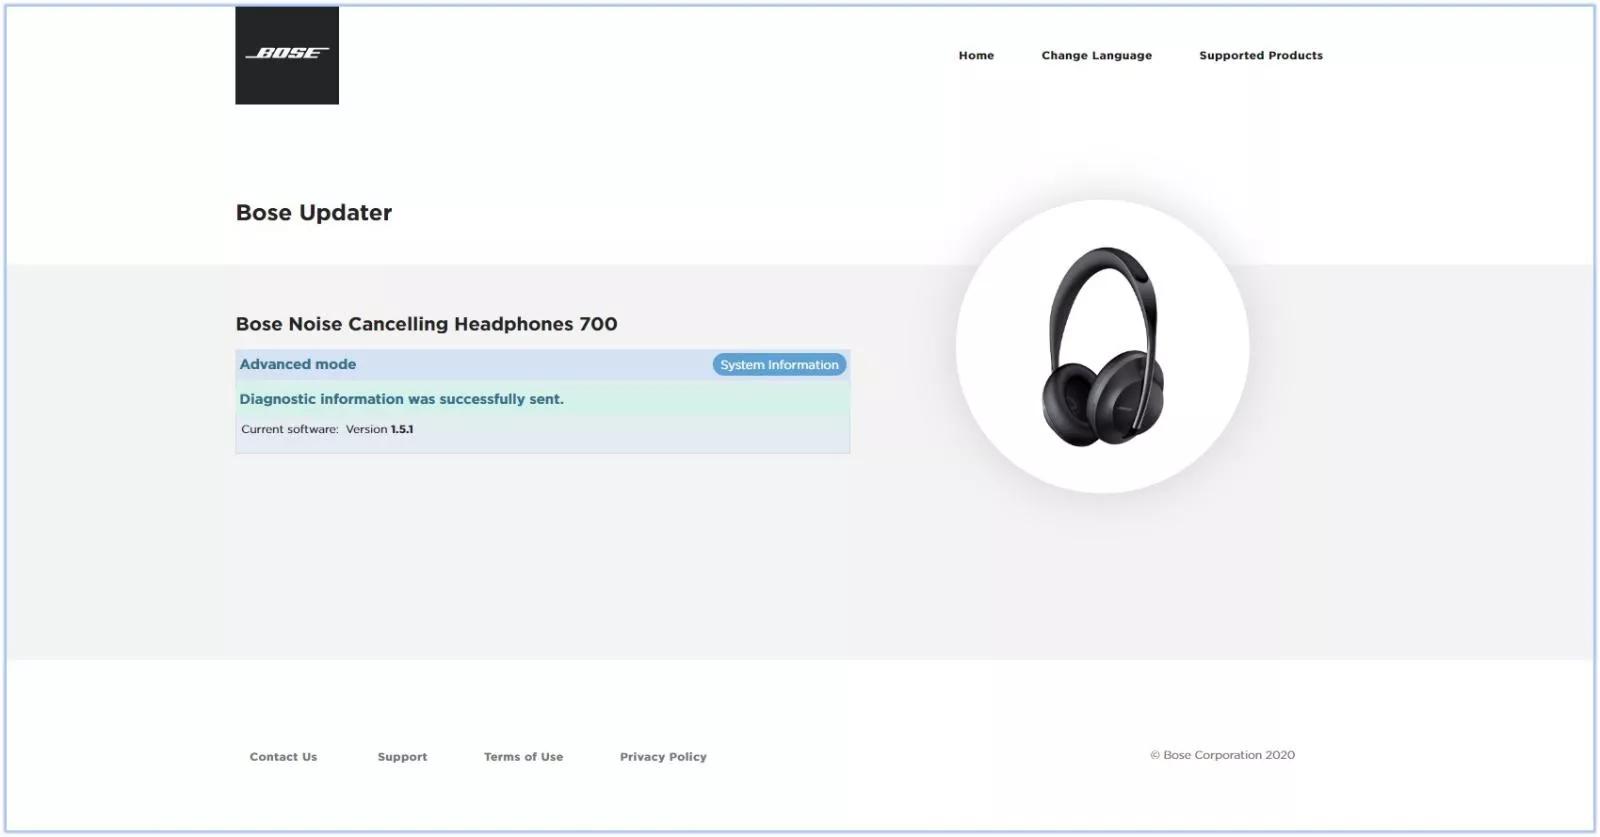This screenshot has width=1600, height=837.
Task: Open the Home page
Action: tap(976, 56)
